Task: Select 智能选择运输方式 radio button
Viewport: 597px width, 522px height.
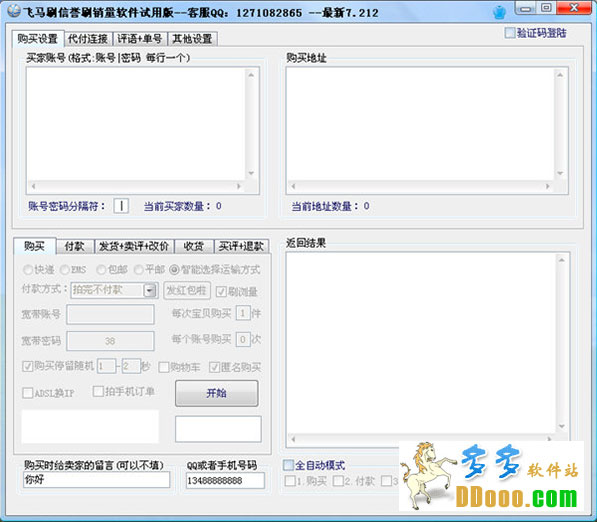Action: coord(174,270)
